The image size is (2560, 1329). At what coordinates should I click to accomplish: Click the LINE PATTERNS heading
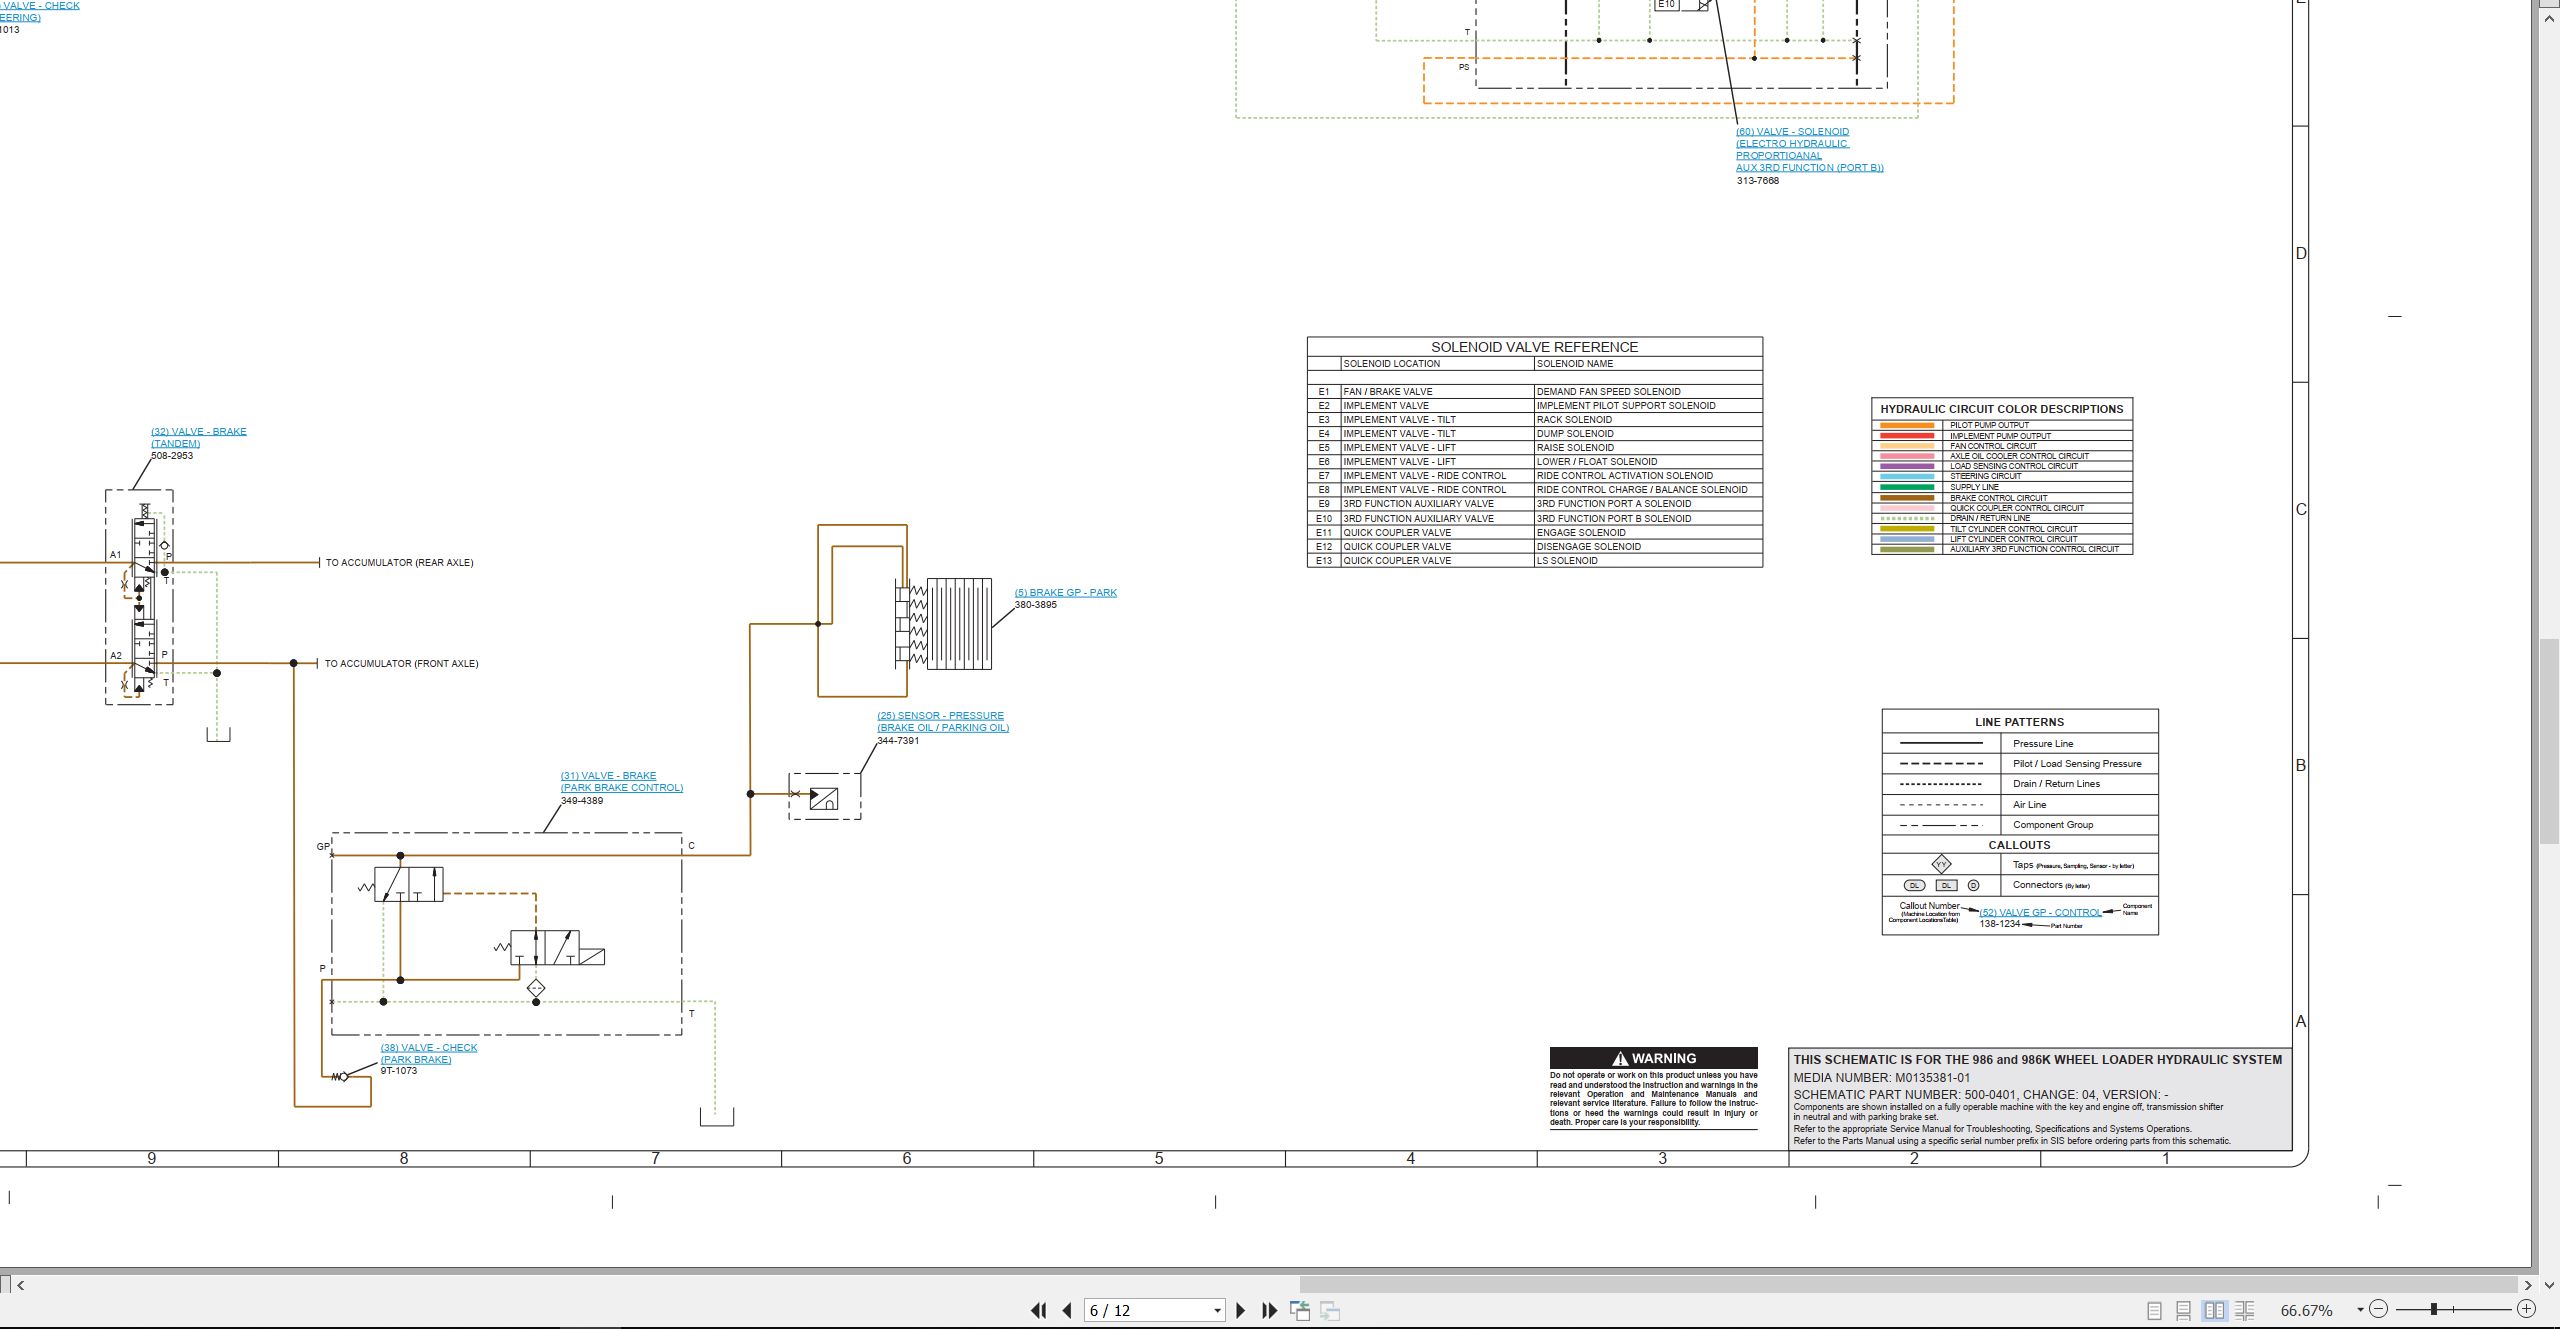tap(2019, 722)
